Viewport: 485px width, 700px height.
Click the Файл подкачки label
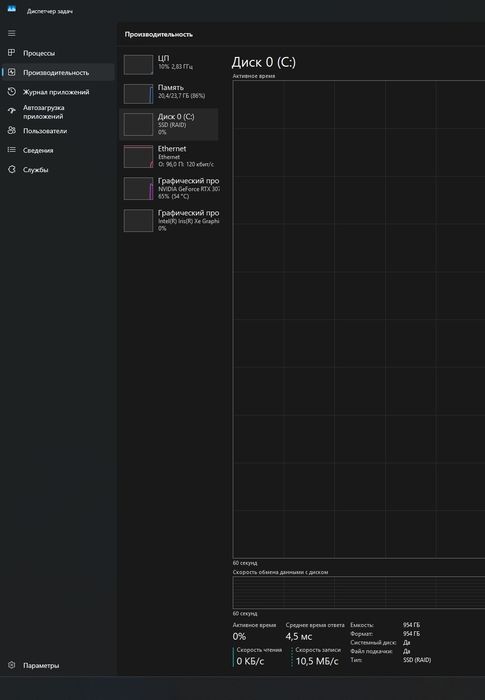point(372,651)
